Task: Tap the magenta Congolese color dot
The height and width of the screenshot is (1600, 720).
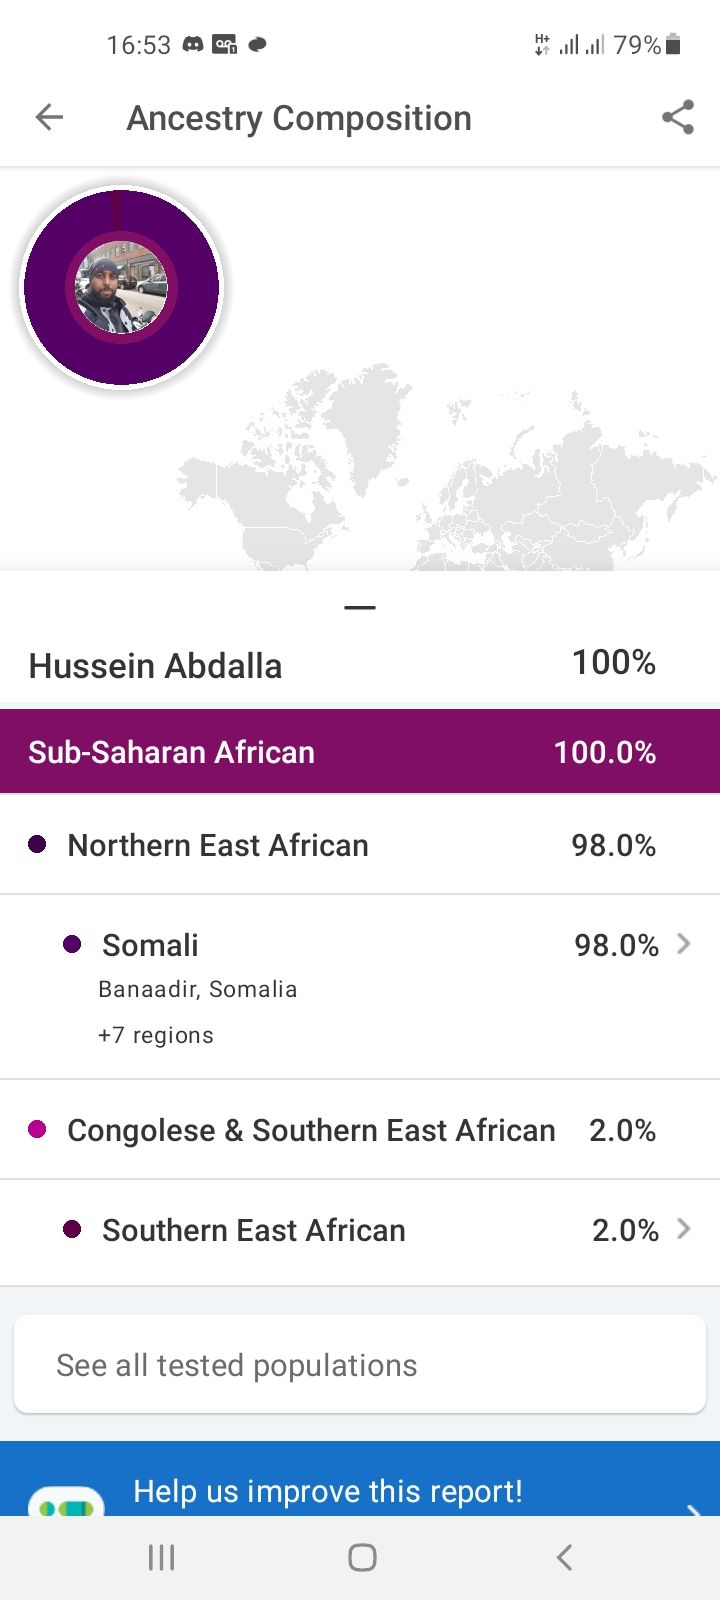Action: point(37,1130)
